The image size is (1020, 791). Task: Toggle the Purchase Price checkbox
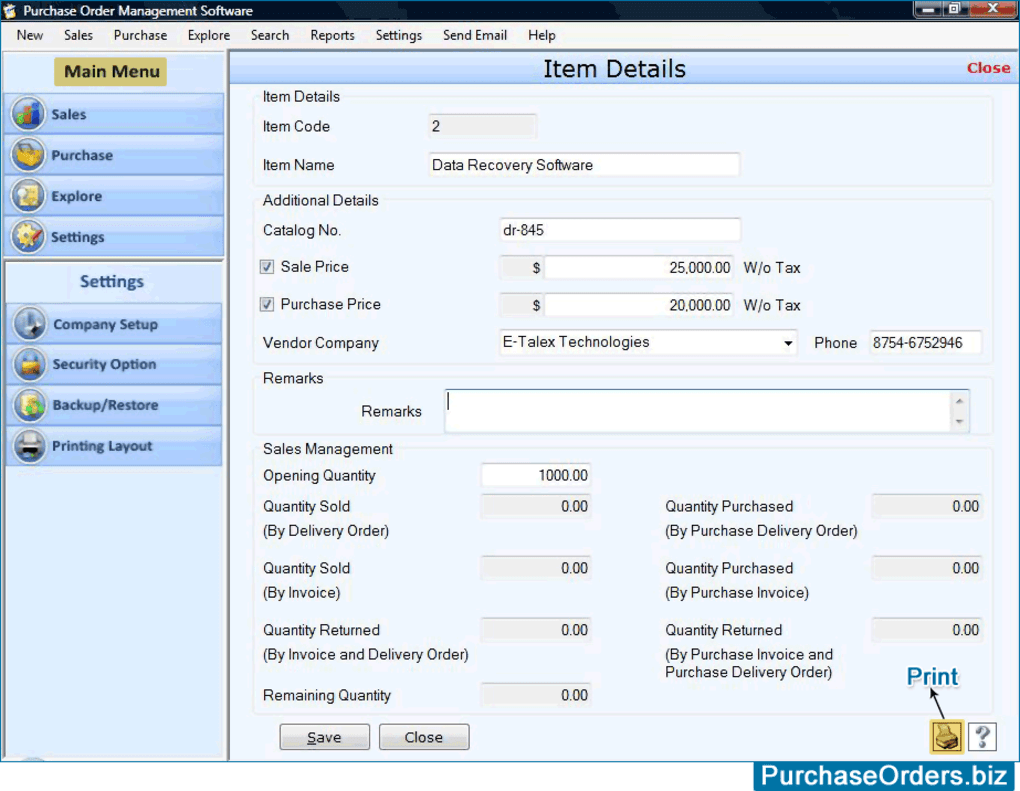pos(267,304)
